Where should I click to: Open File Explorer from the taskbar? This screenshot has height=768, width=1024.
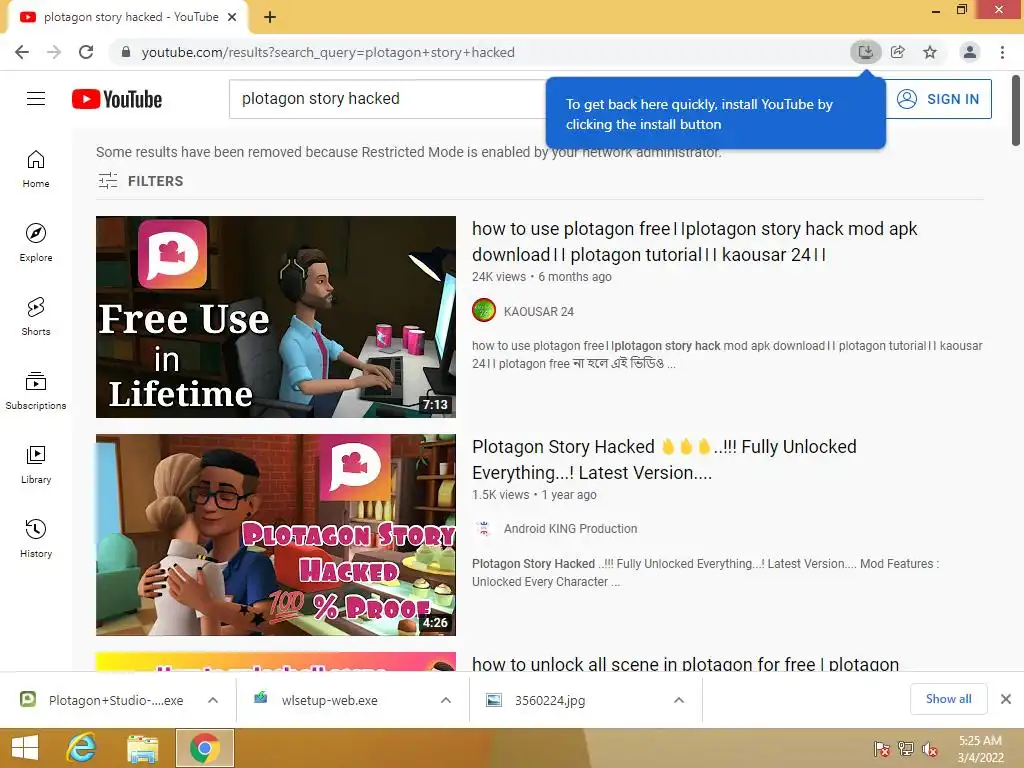coord(142,748)
